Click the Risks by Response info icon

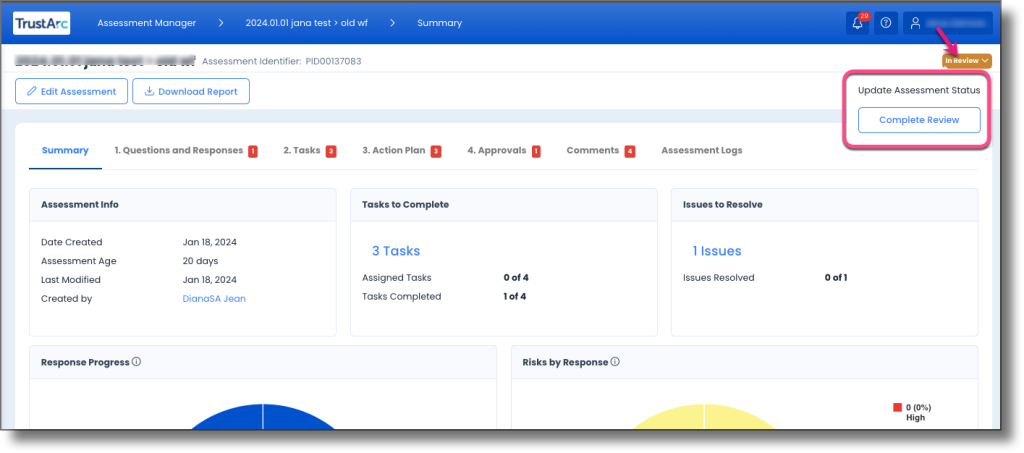click(x=615, y=362)
